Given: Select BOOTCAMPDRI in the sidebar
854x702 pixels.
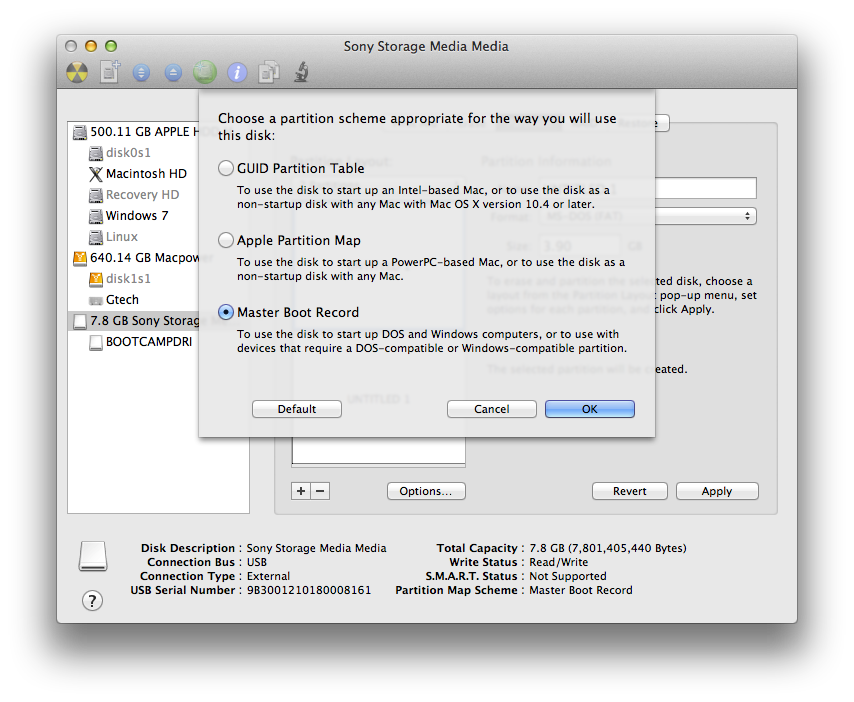Looking at the screenshot, I should 149,342.
